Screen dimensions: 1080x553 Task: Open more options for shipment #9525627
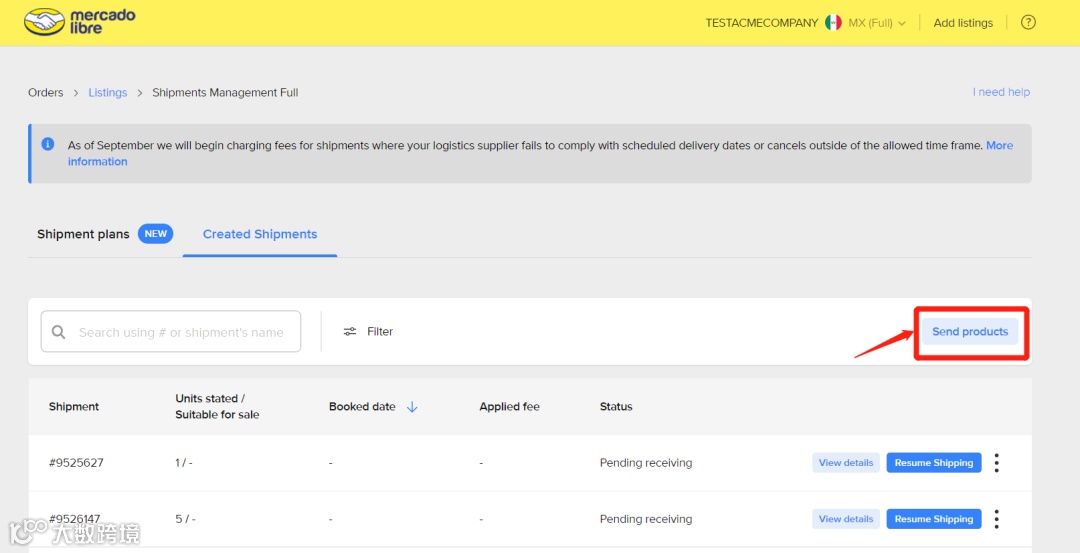tap(996, 463)
